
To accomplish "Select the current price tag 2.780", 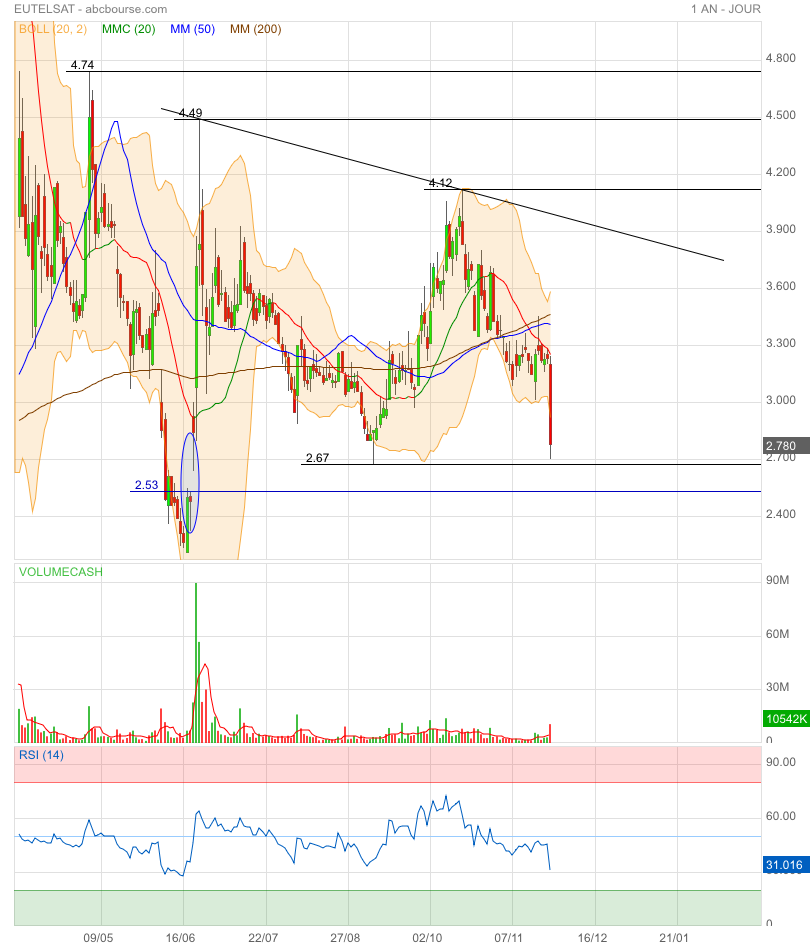I will (x=780, y=445).
